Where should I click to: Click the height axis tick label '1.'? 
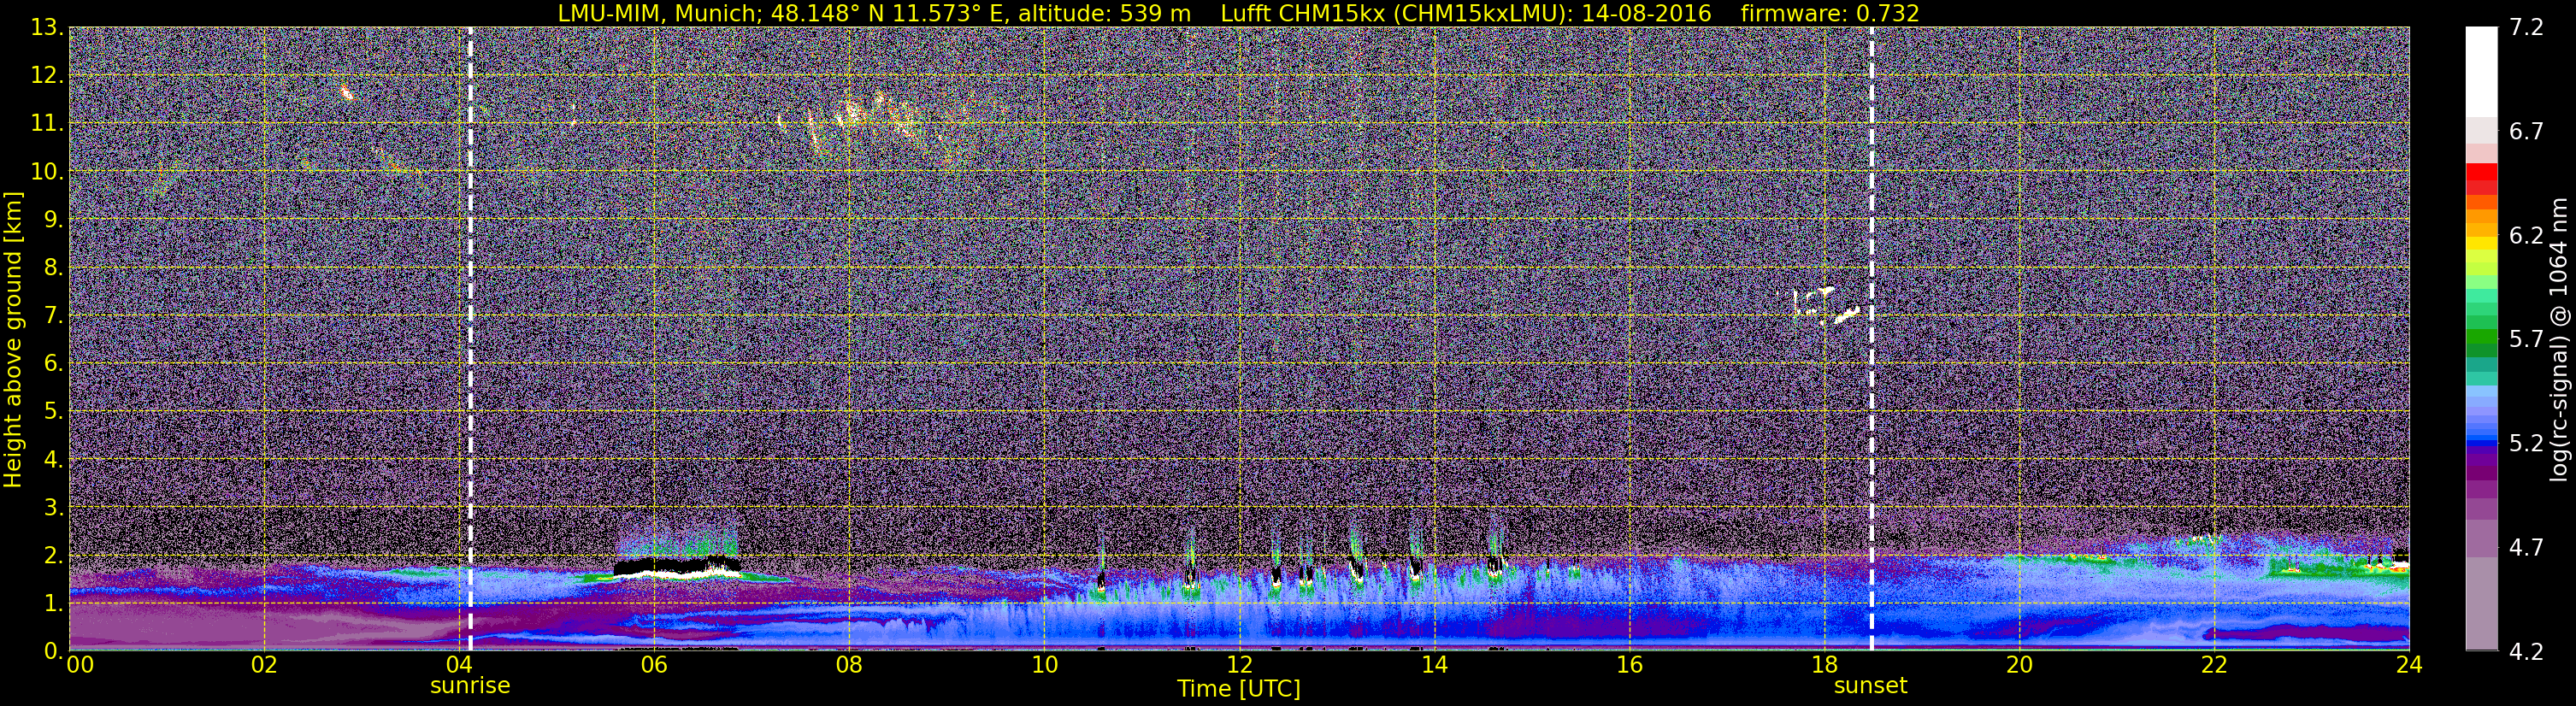click(53, 603)
